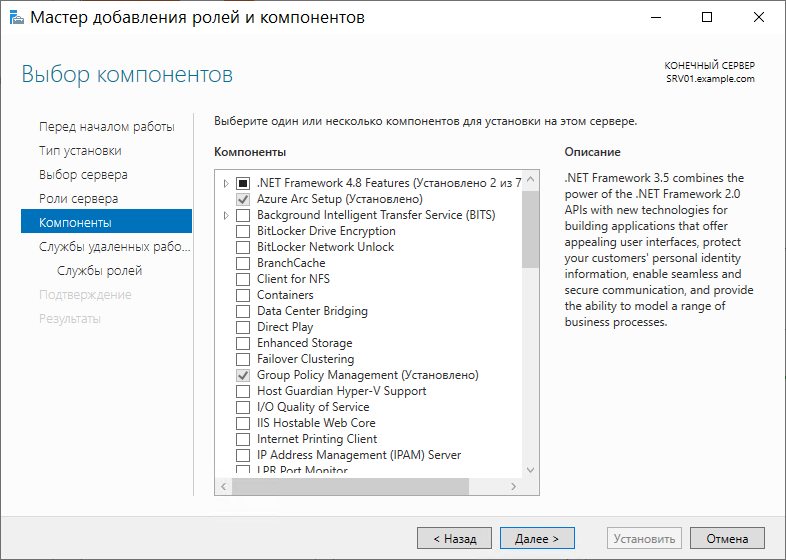
Task: Click the scroll down arrow in components list
Action: point(530,470)
